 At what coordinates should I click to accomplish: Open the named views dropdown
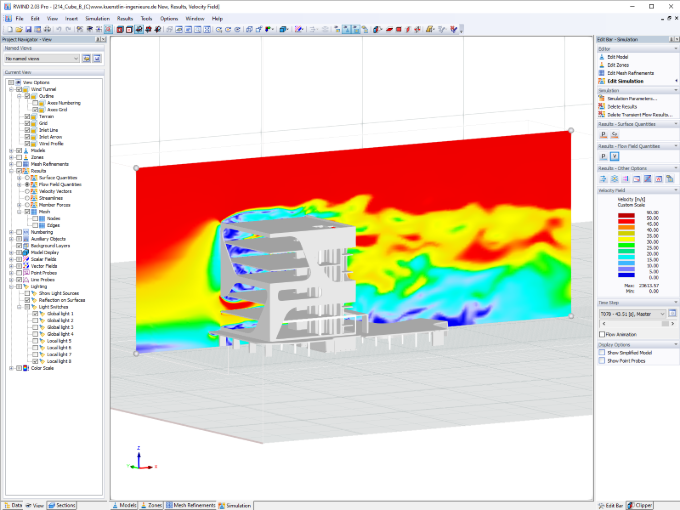pyautogui.click(x=42, y=59)
